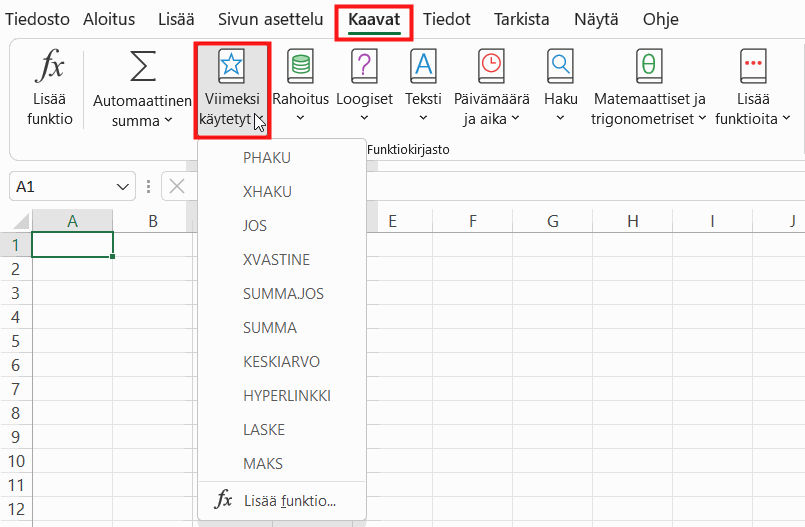Select row 5 header
The width and height of the screenshot is (805, 527).
(16, 341)
